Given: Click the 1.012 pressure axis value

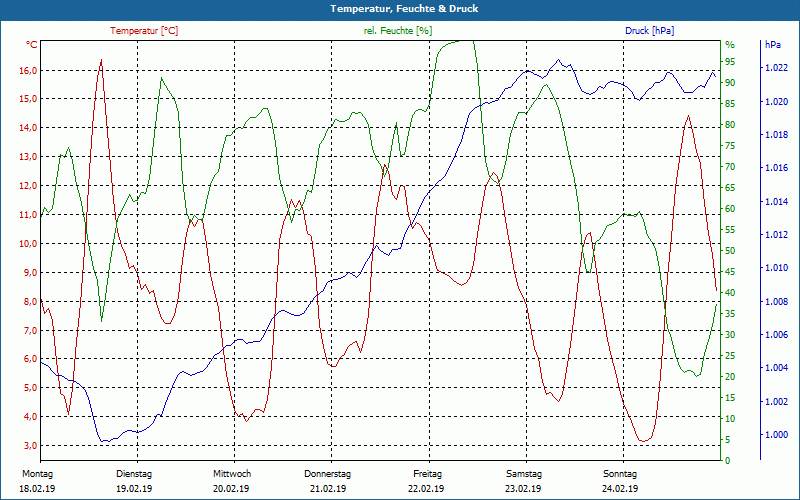Looking at the screenshot, I should (776, 235).
